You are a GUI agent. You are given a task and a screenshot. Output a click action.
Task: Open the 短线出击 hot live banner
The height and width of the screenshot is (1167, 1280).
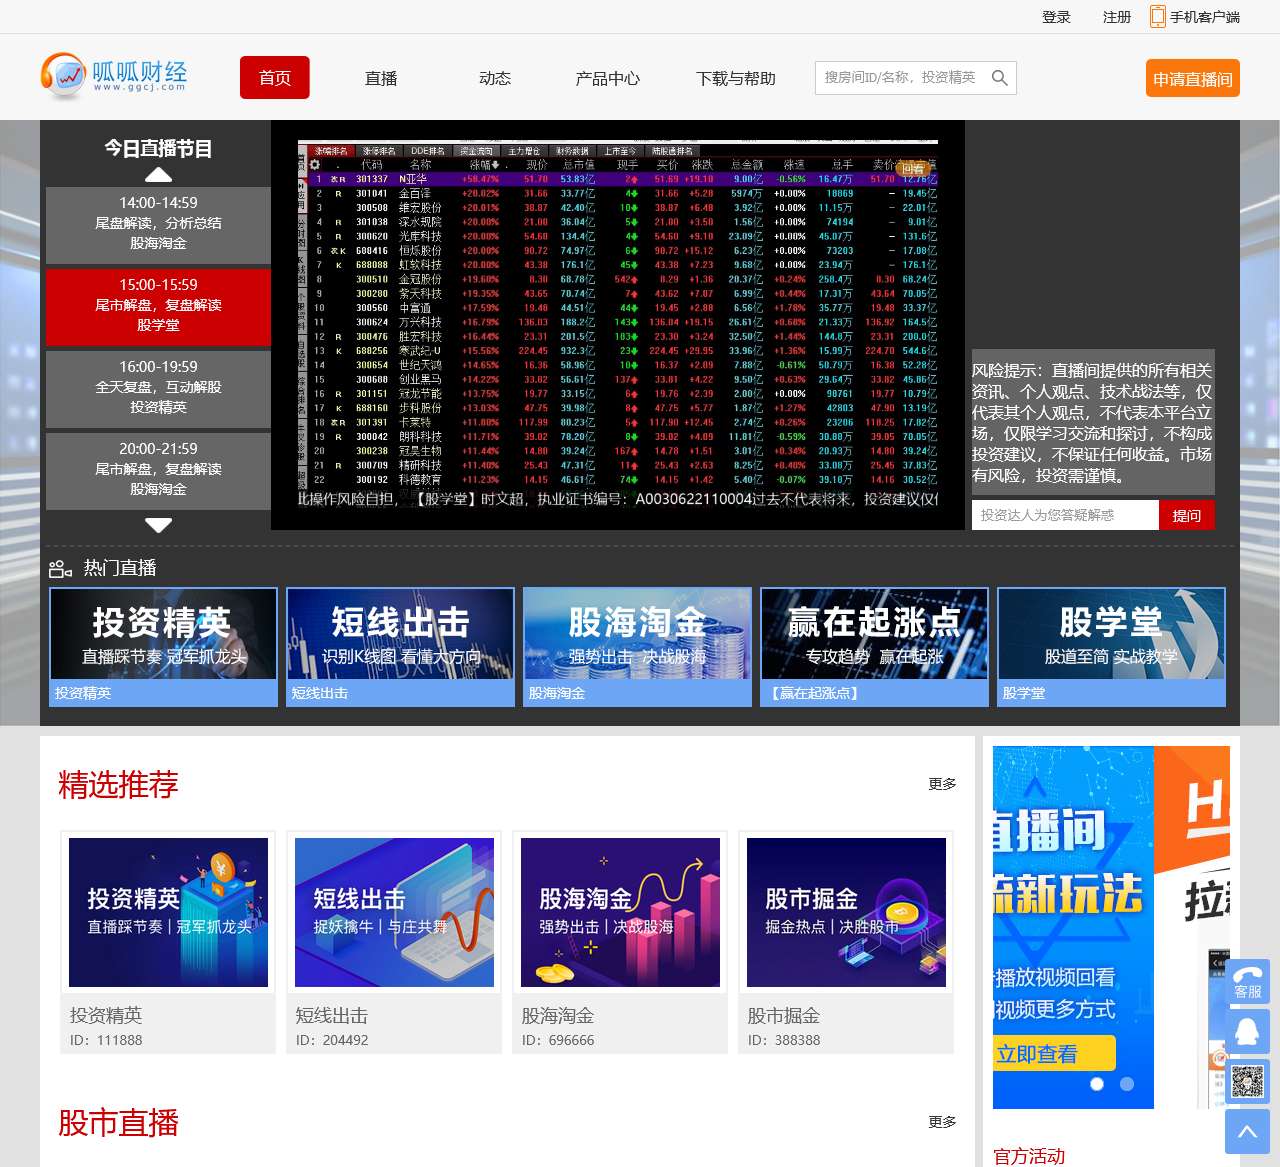[400, 647]
